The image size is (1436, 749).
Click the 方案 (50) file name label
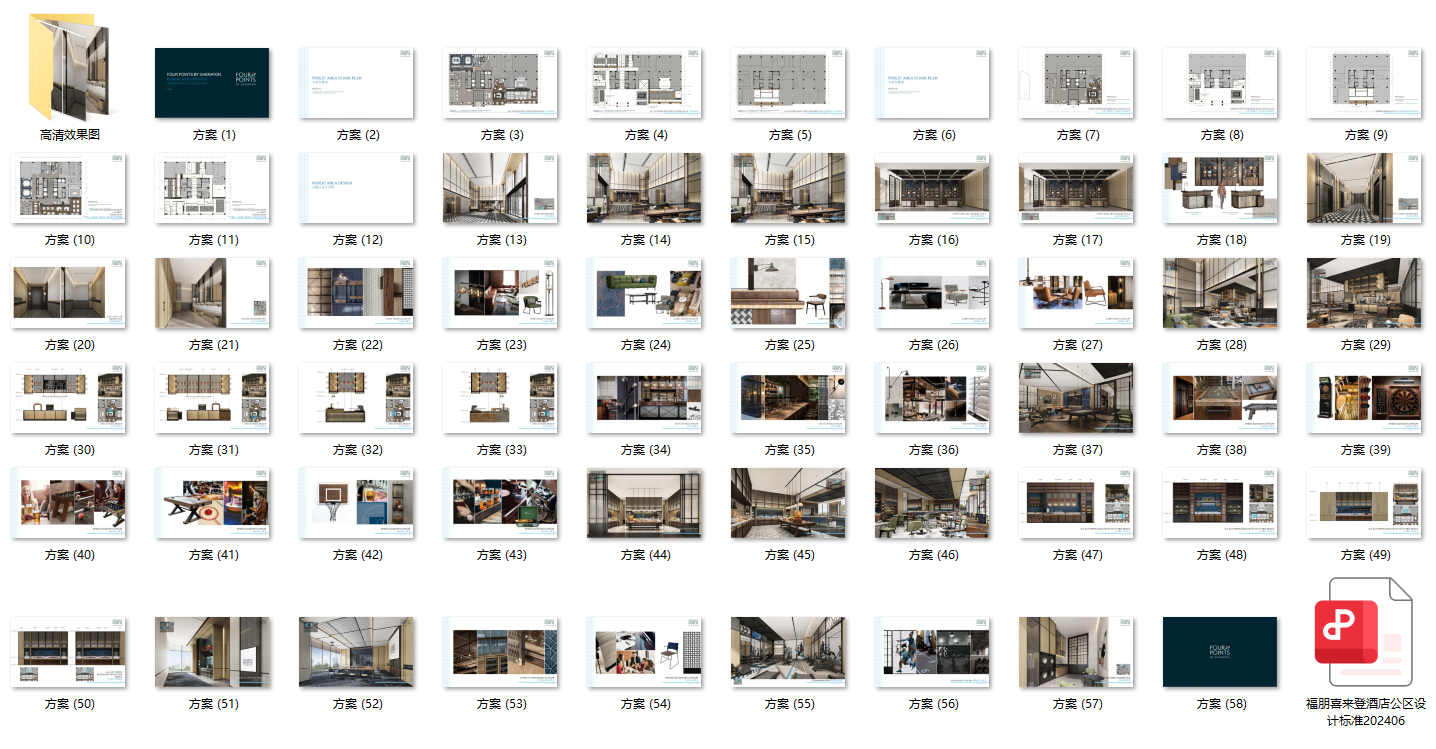(70, 704)
